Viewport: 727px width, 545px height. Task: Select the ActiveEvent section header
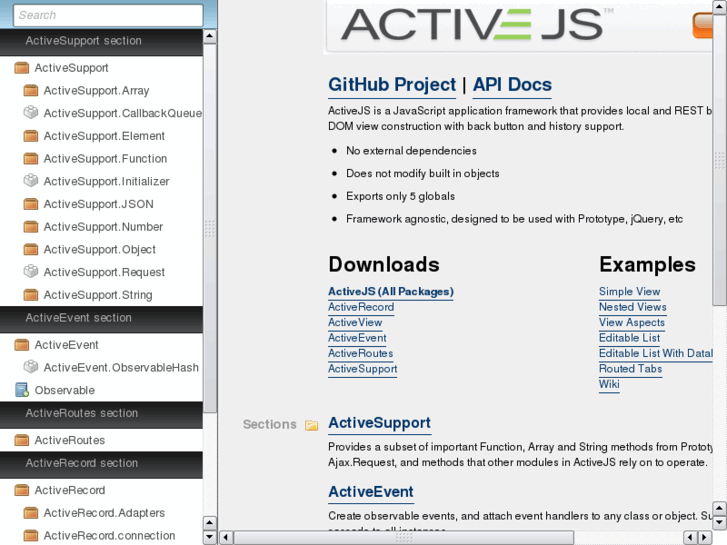point(101,319)
